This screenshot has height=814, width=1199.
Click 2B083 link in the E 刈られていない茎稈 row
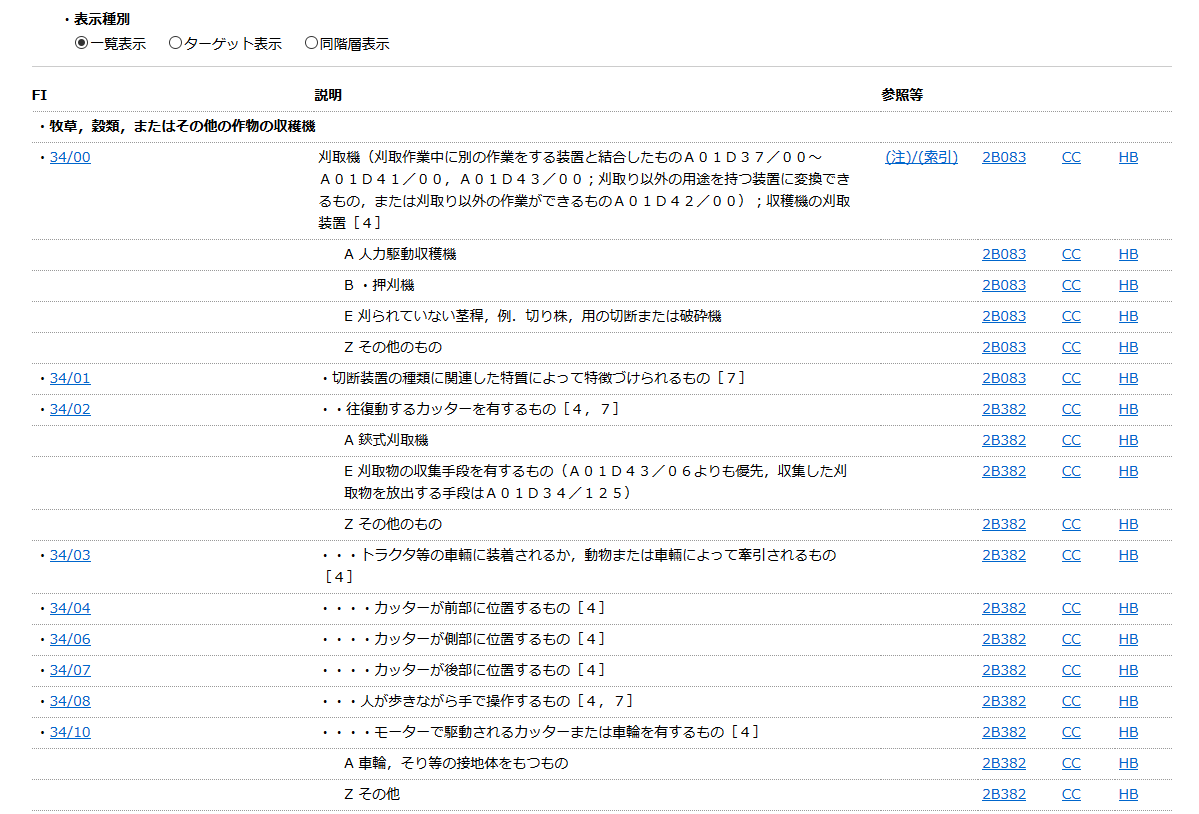click(1004, 316)
